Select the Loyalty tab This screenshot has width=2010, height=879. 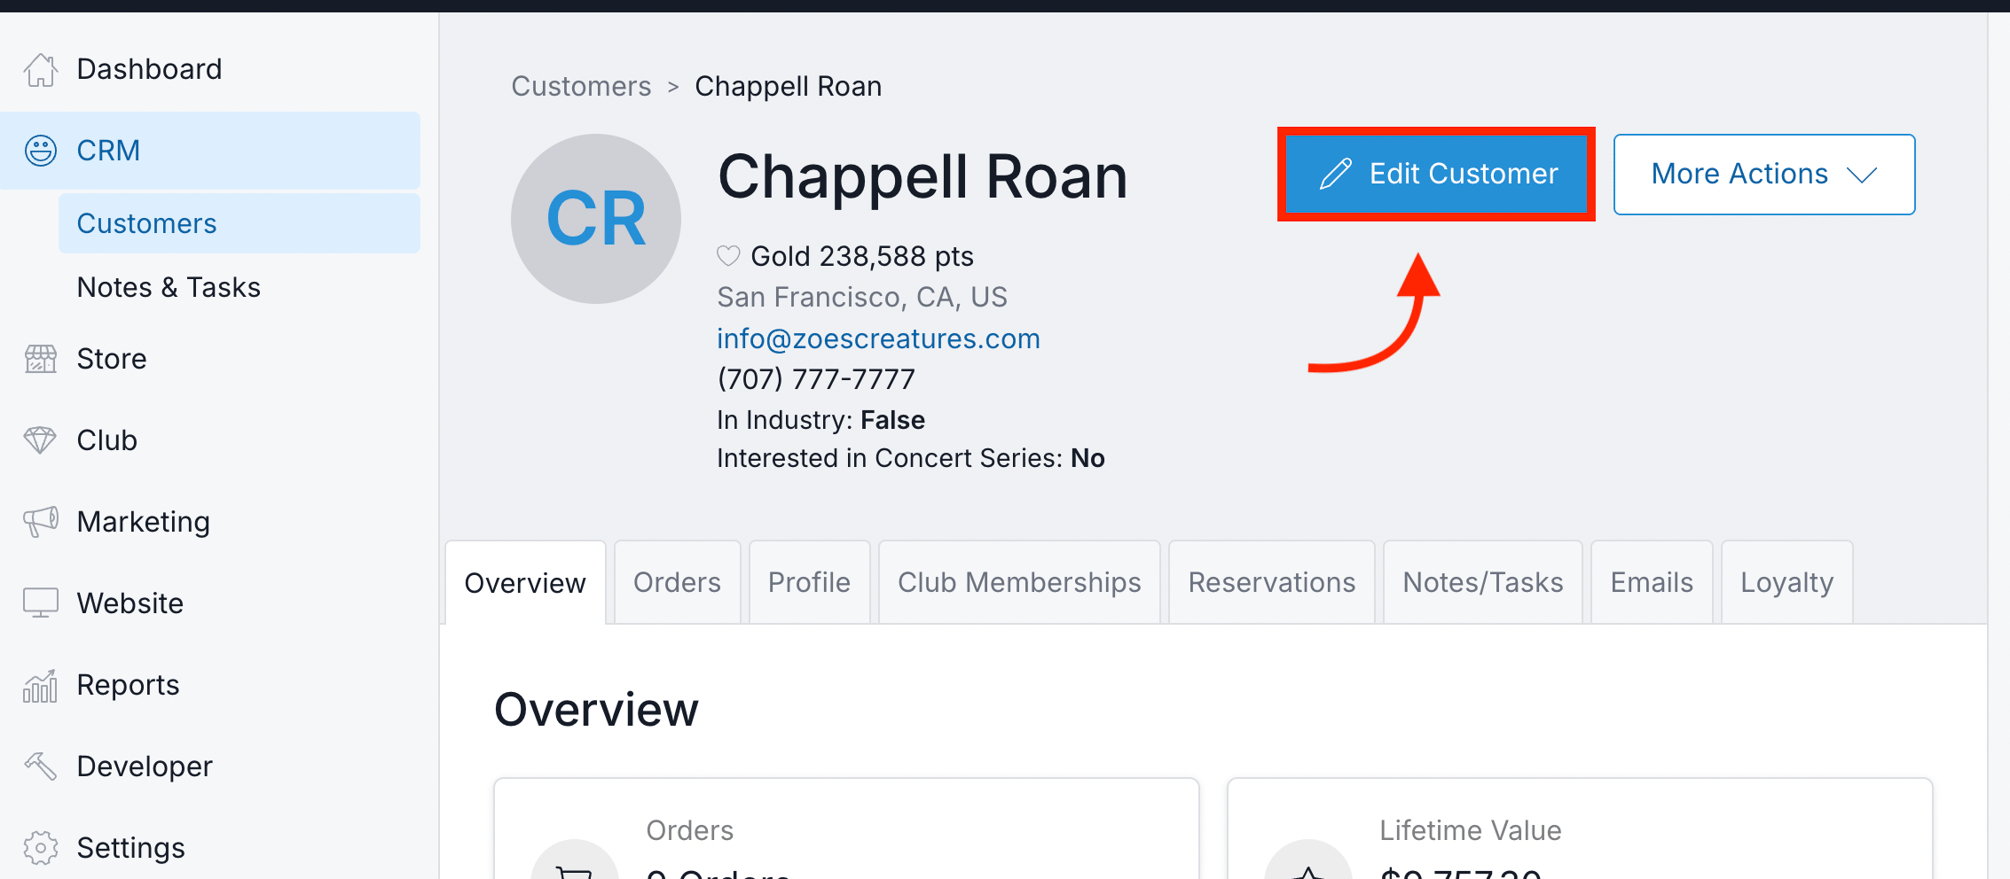[1787, 582]
